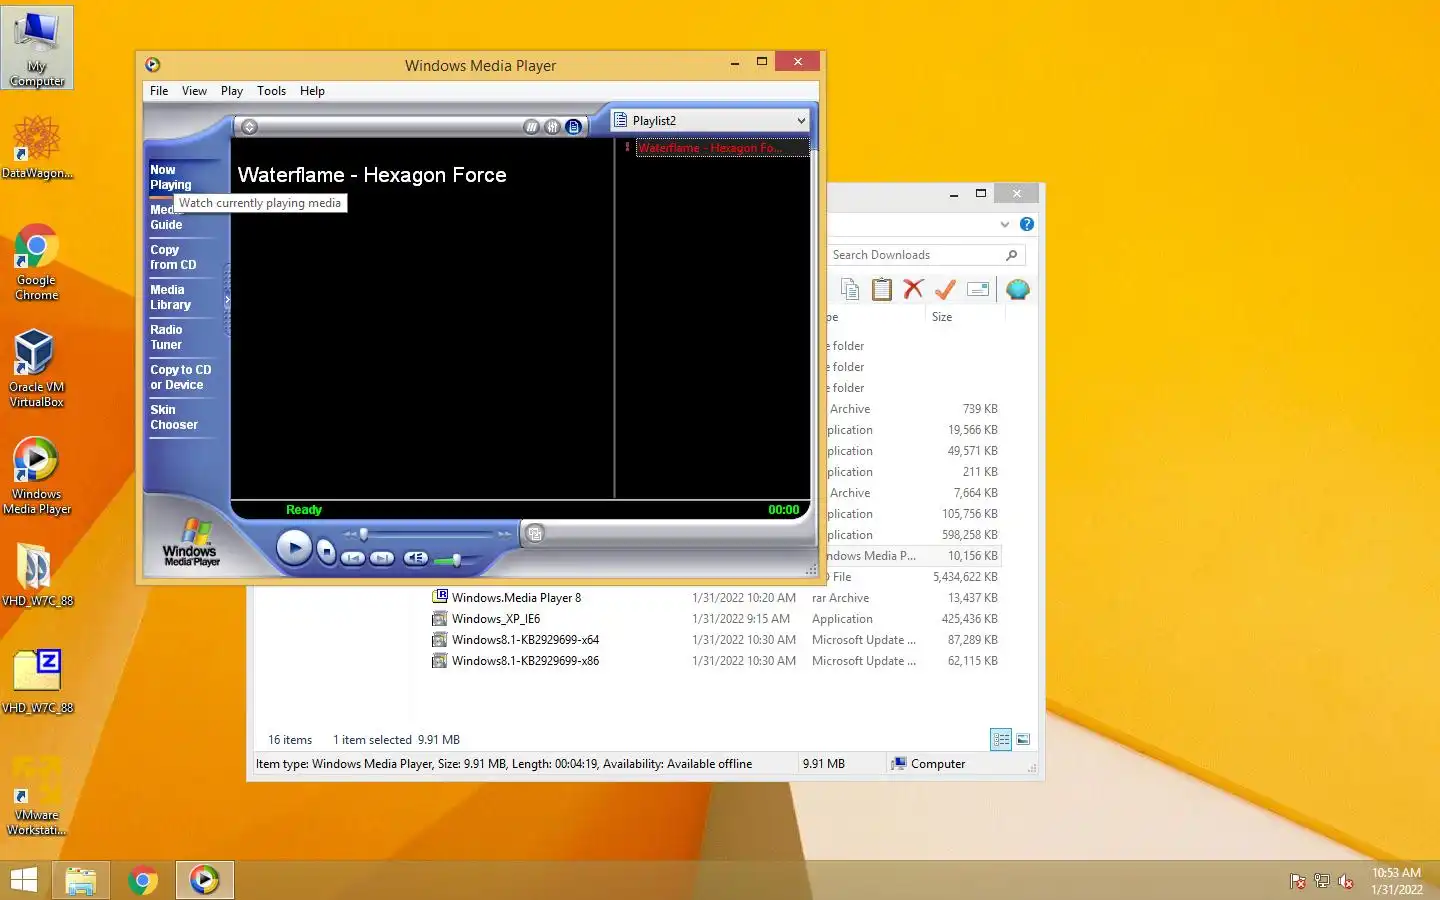Viewport: 1440px width, 900px height.
Task: Start playback with the Play button
Action: coord(294,547)
